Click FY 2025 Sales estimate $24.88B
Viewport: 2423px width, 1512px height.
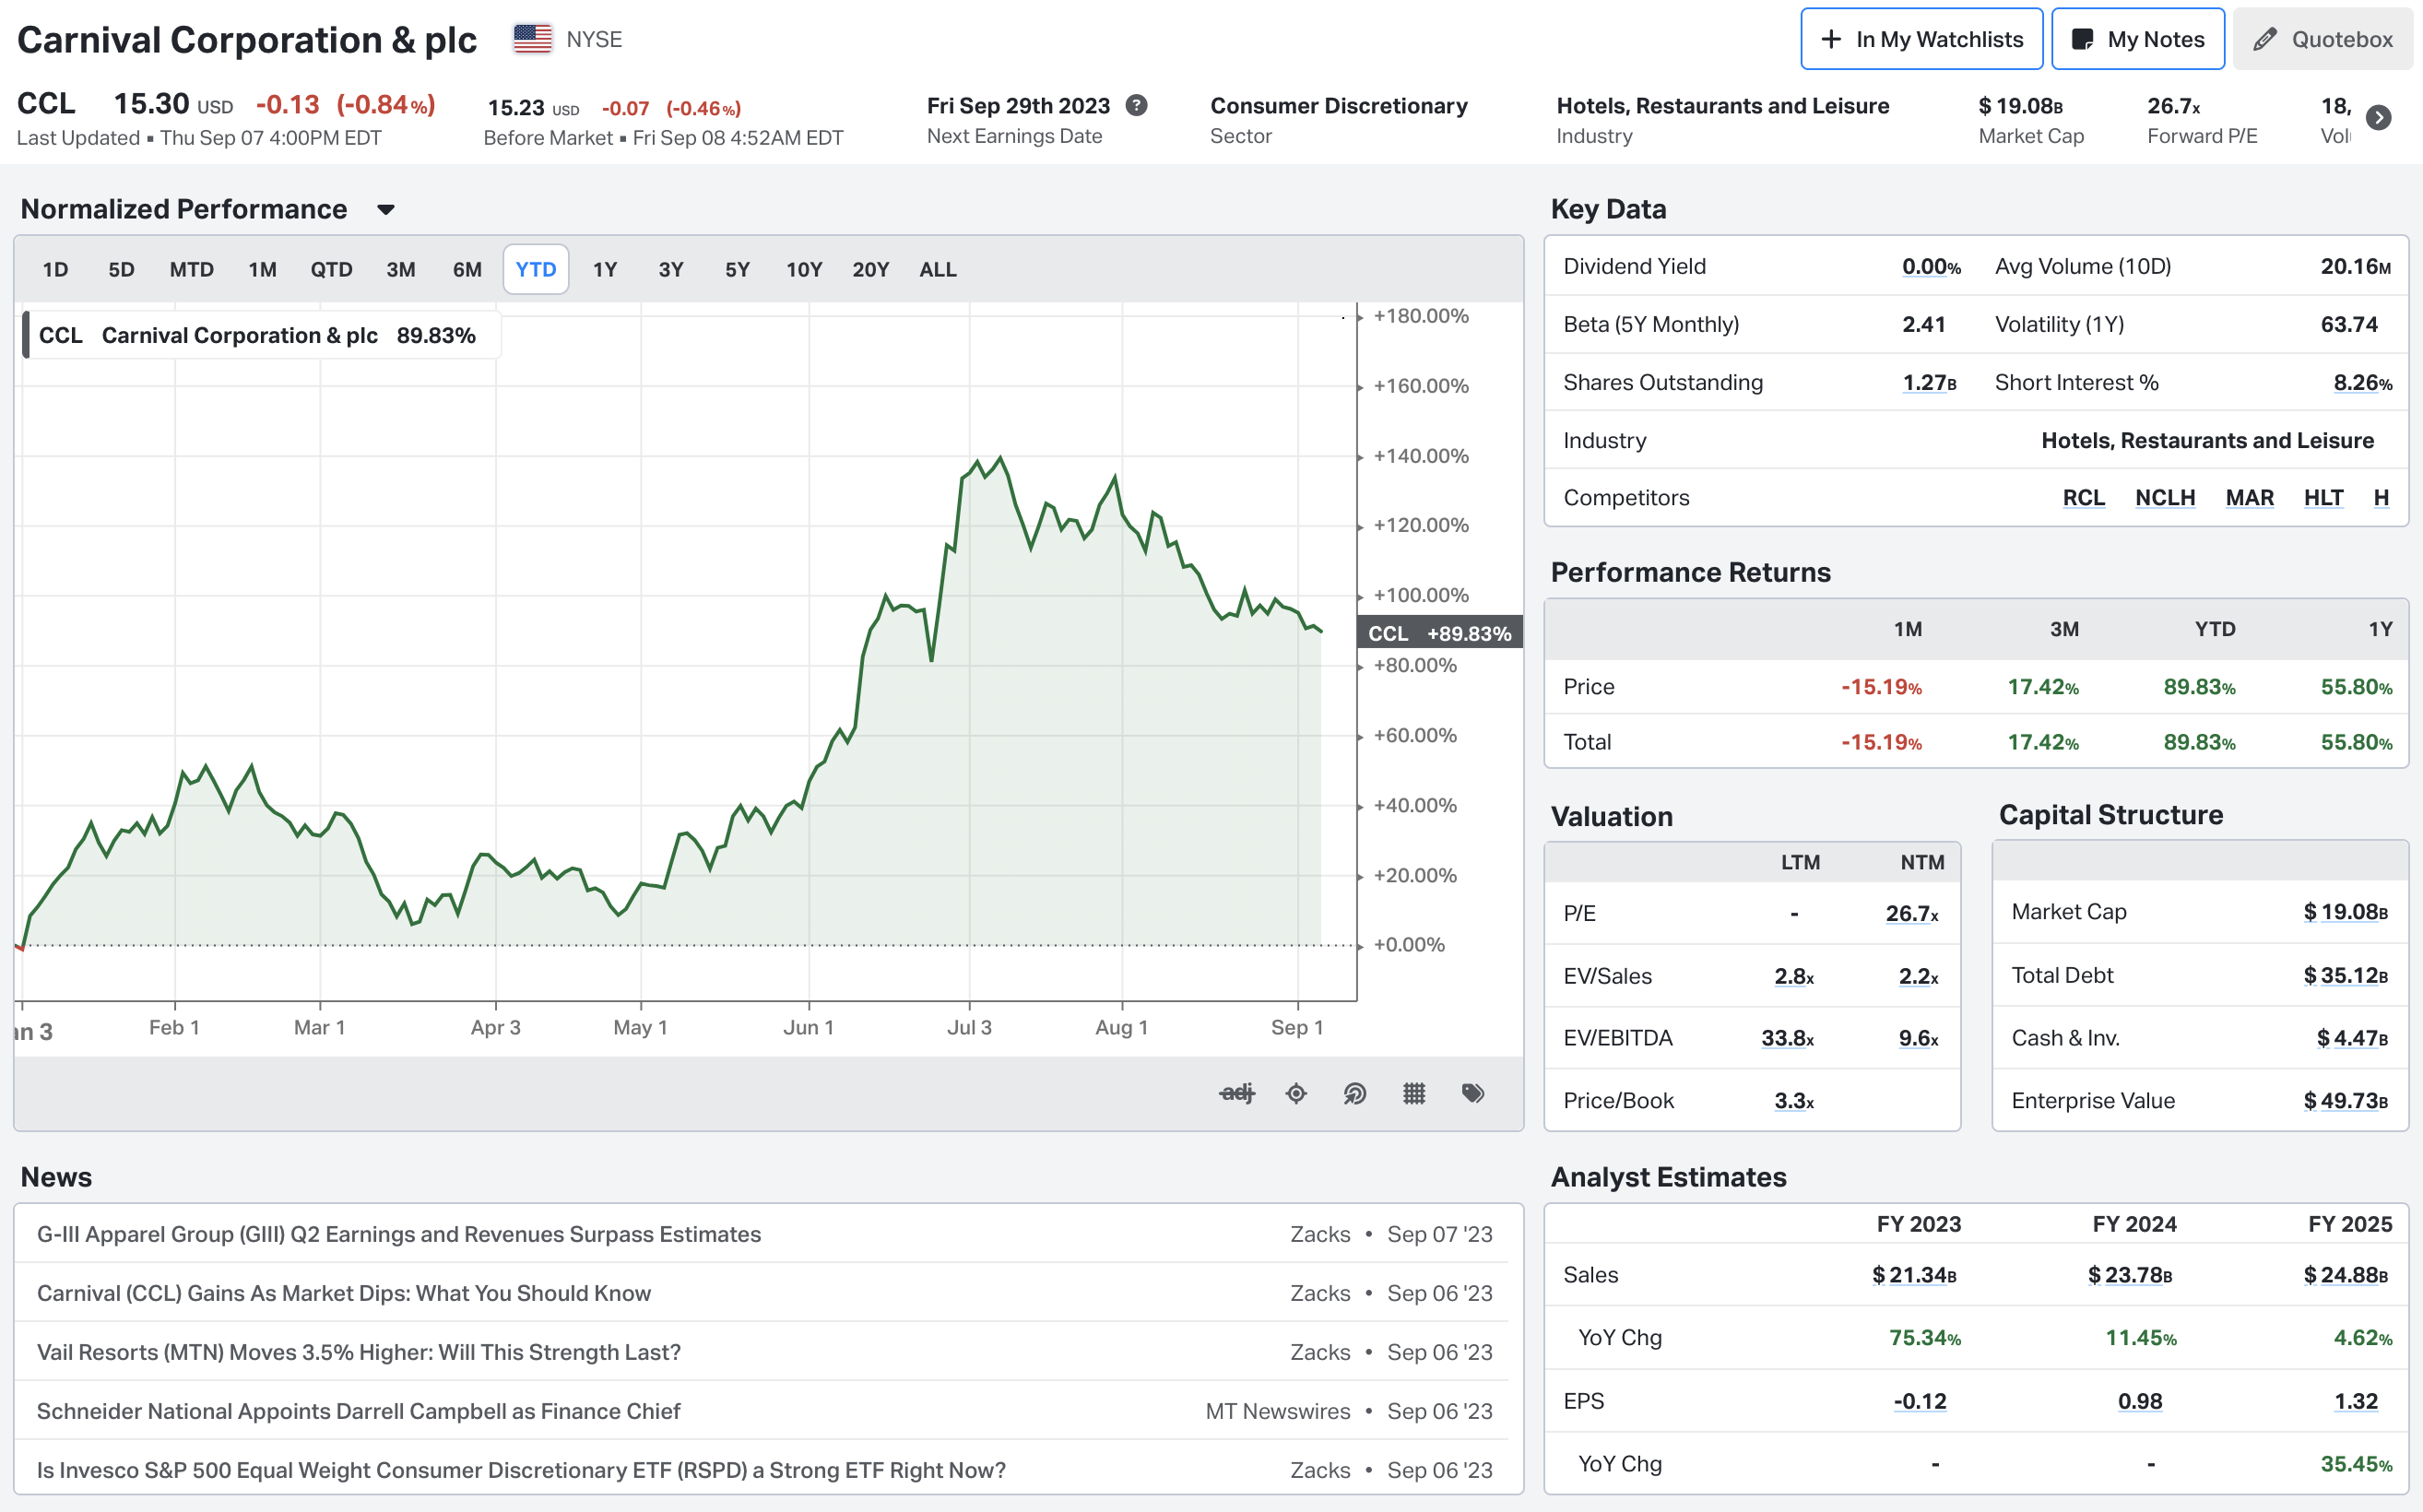[2346, 1275]
